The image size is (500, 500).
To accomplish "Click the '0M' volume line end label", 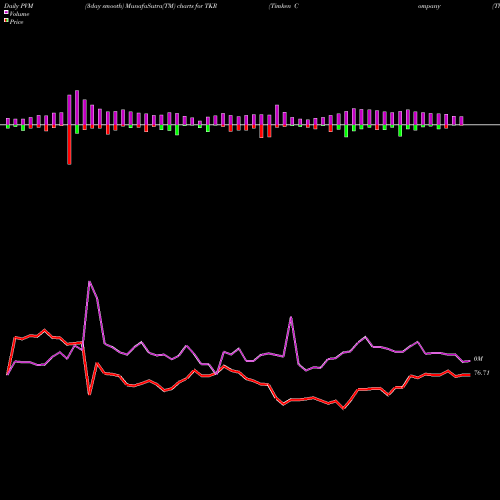I will (x=478, y=359).
